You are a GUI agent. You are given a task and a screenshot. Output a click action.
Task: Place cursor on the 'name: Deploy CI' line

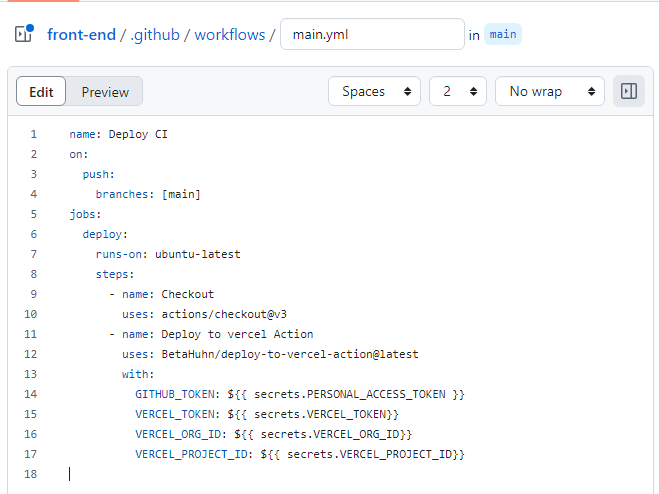(119, 134)
